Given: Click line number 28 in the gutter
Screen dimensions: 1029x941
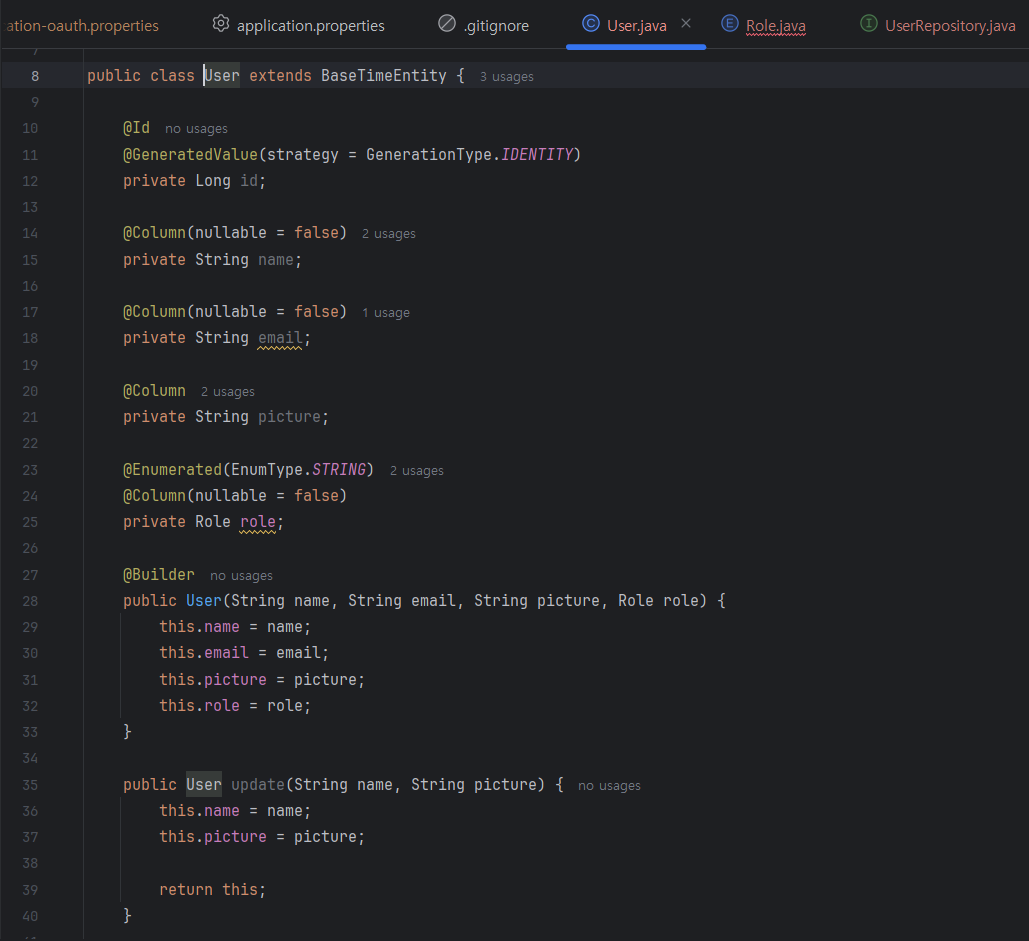Looking at the screenshot, I should click(x=30, y=601).
